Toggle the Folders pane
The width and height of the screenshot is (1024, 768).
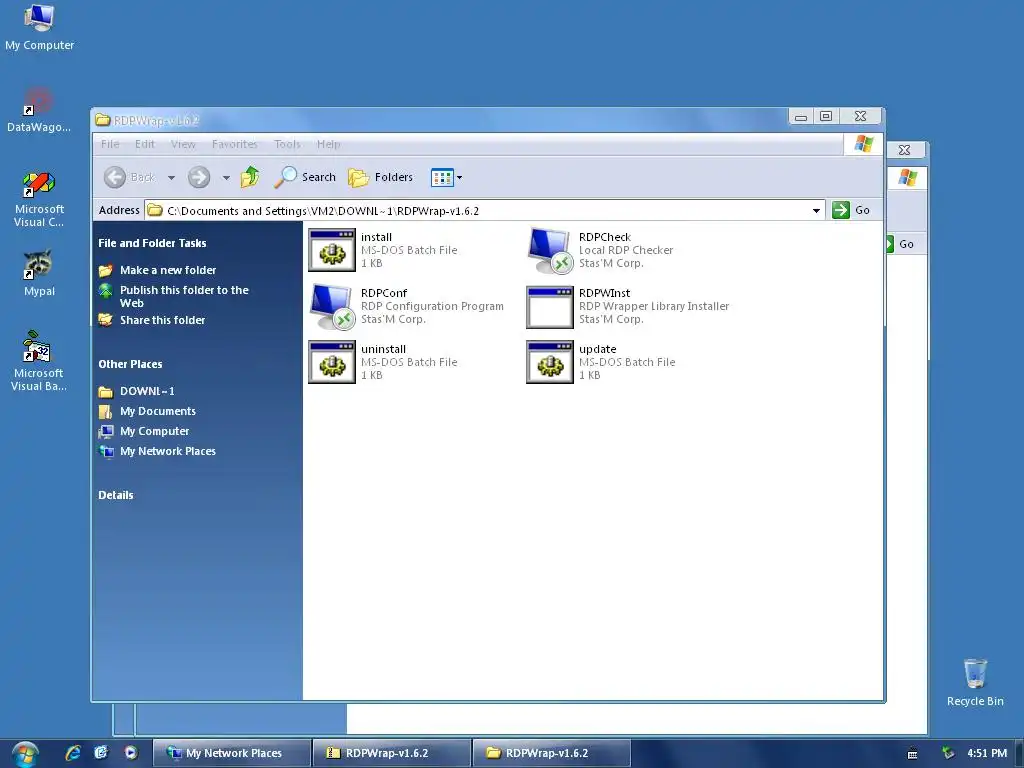coord(381,177)
